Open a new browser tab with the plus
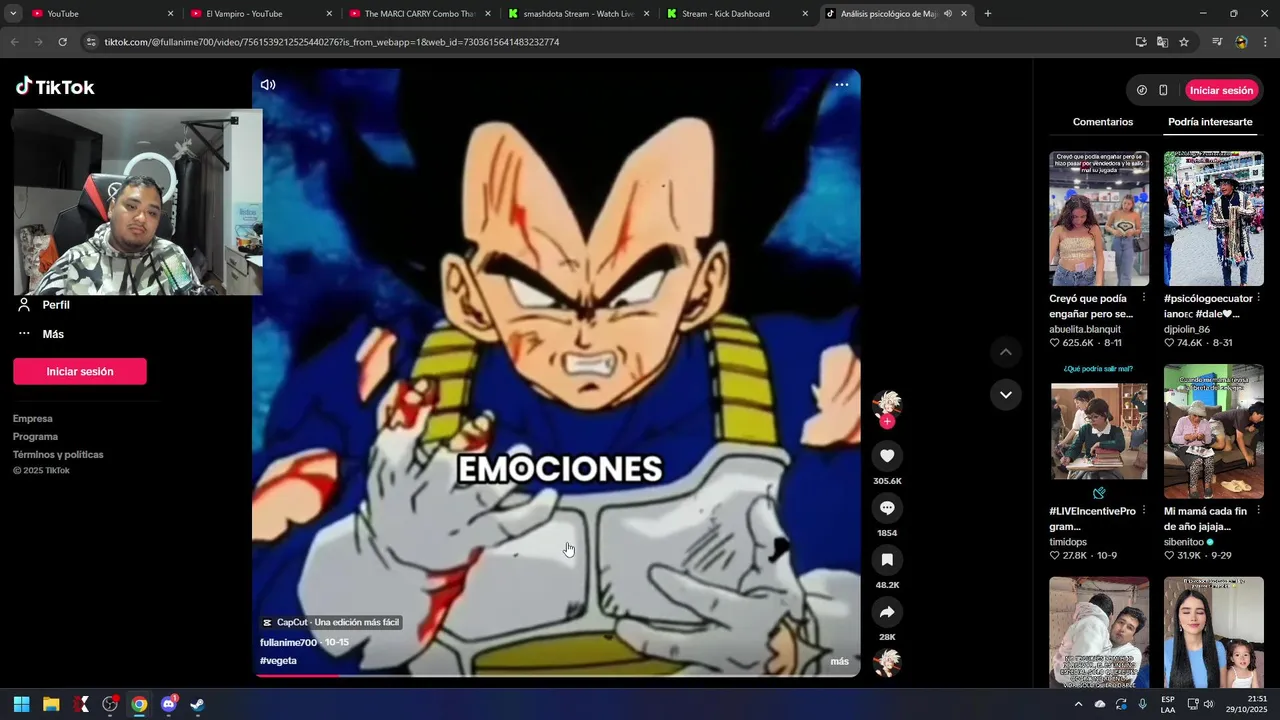 (988, 14)
